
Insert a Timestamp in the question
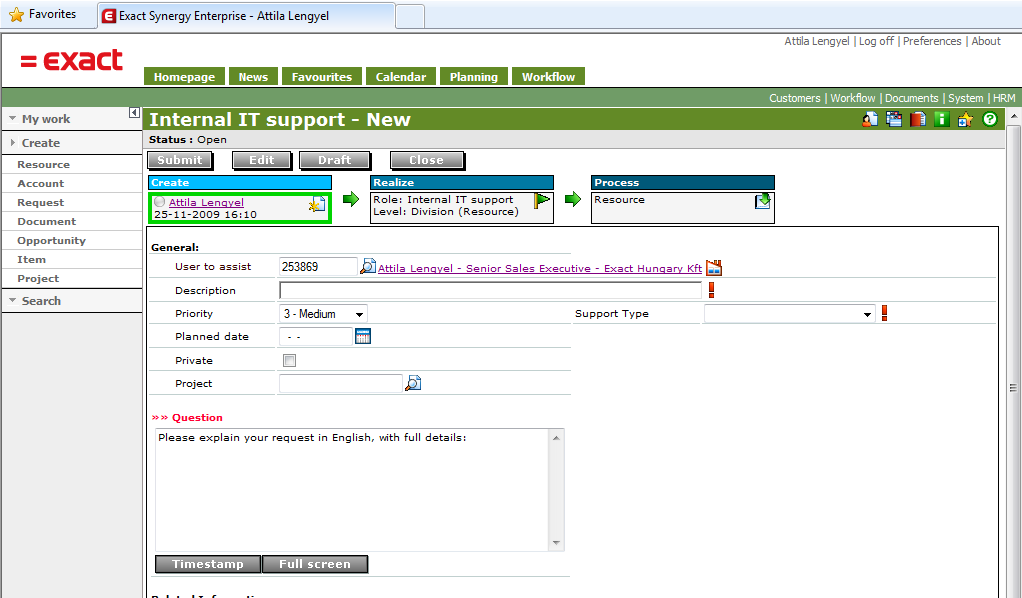click(208, 564)
